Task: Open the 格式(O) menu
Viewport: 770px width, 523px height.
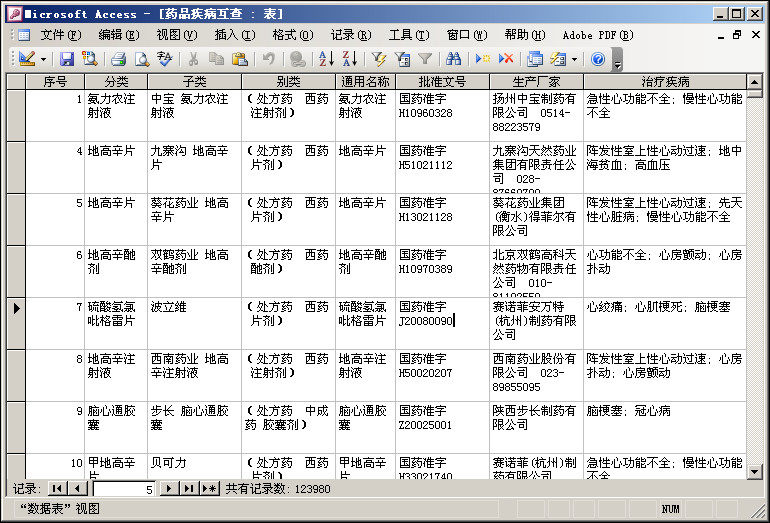Action: coord(293,35)
